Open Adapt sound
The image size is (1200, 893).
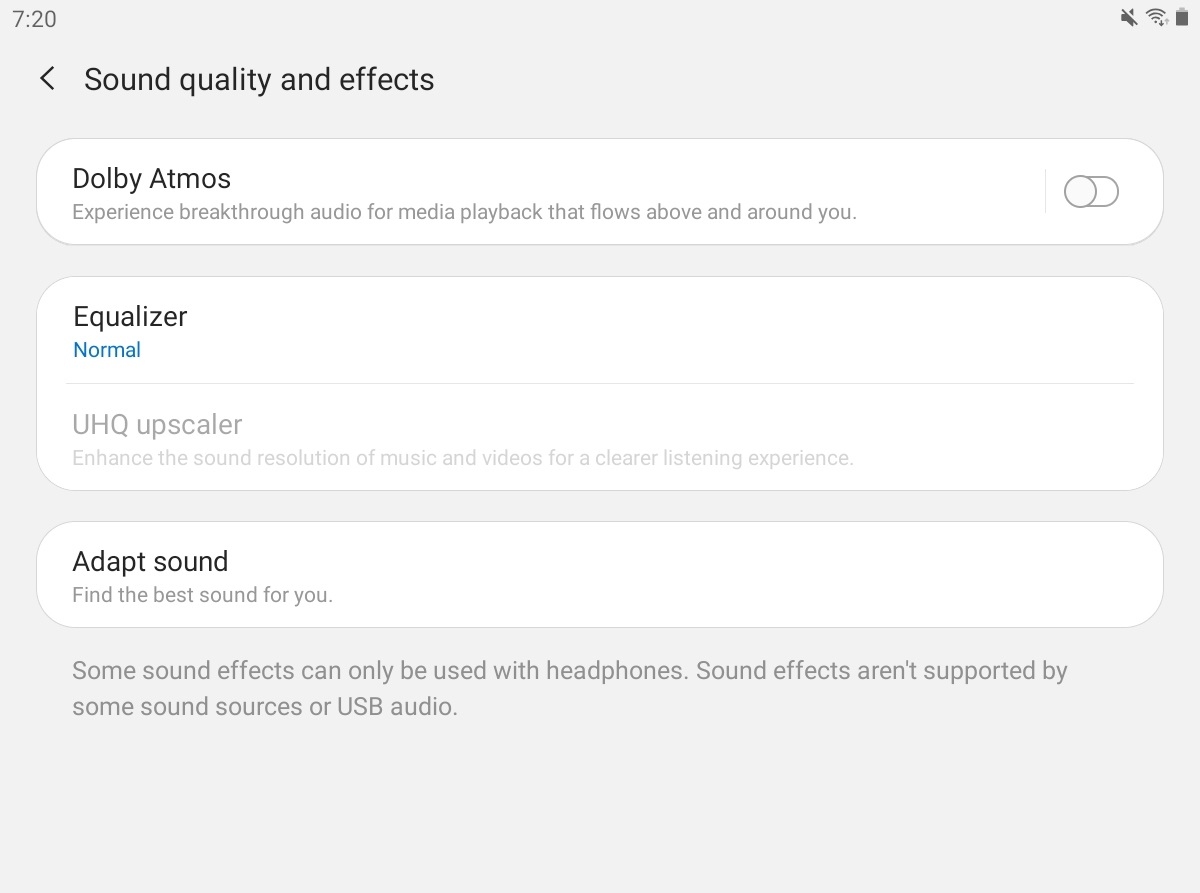pos(150,562)
